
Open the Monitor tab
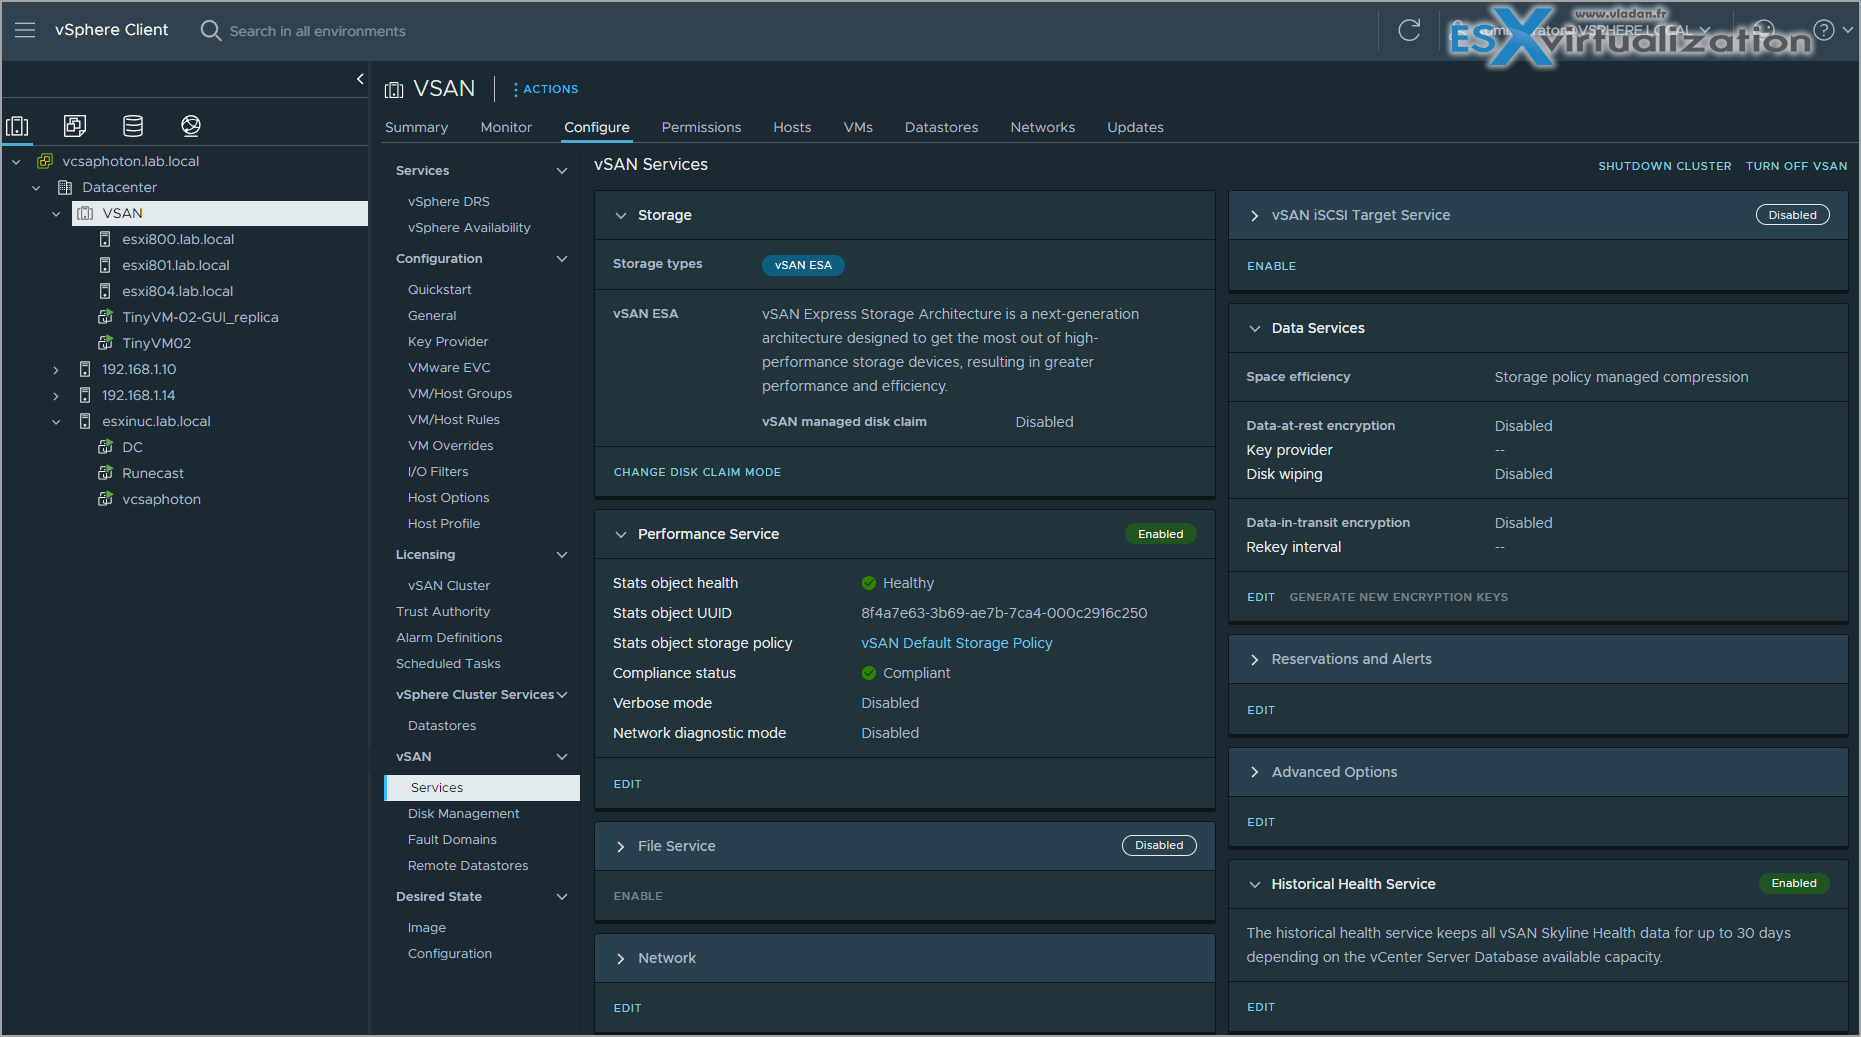pos(506,127)
